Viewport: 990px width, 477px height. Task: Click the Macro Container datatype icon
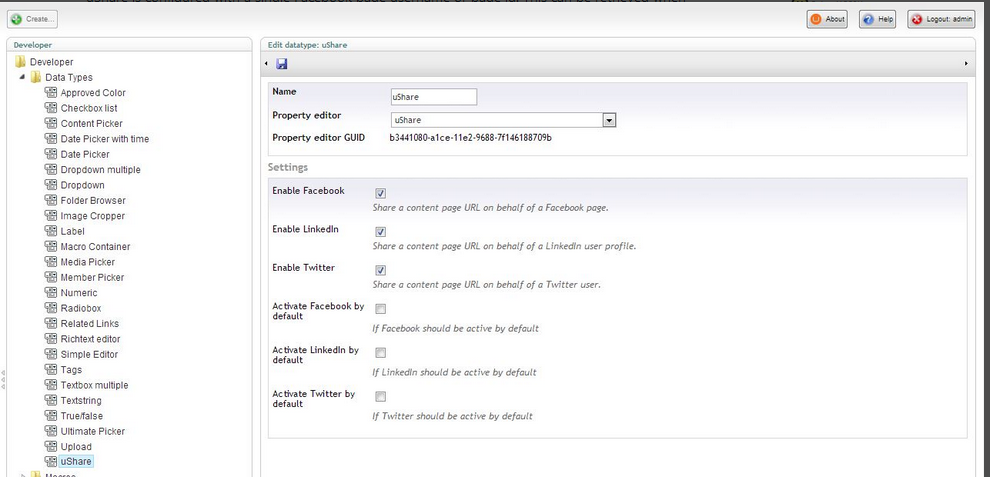coord(51,246)
